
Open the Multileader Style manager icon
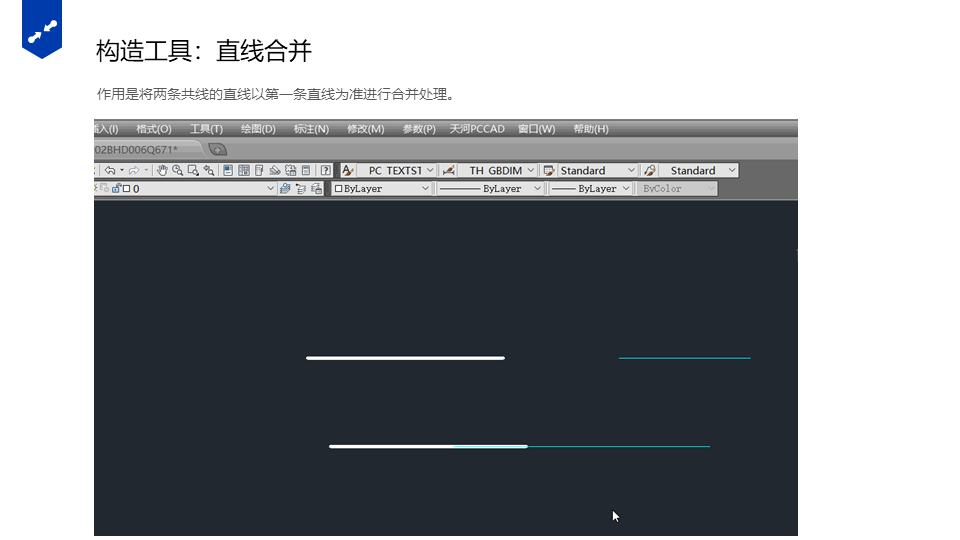650,170
